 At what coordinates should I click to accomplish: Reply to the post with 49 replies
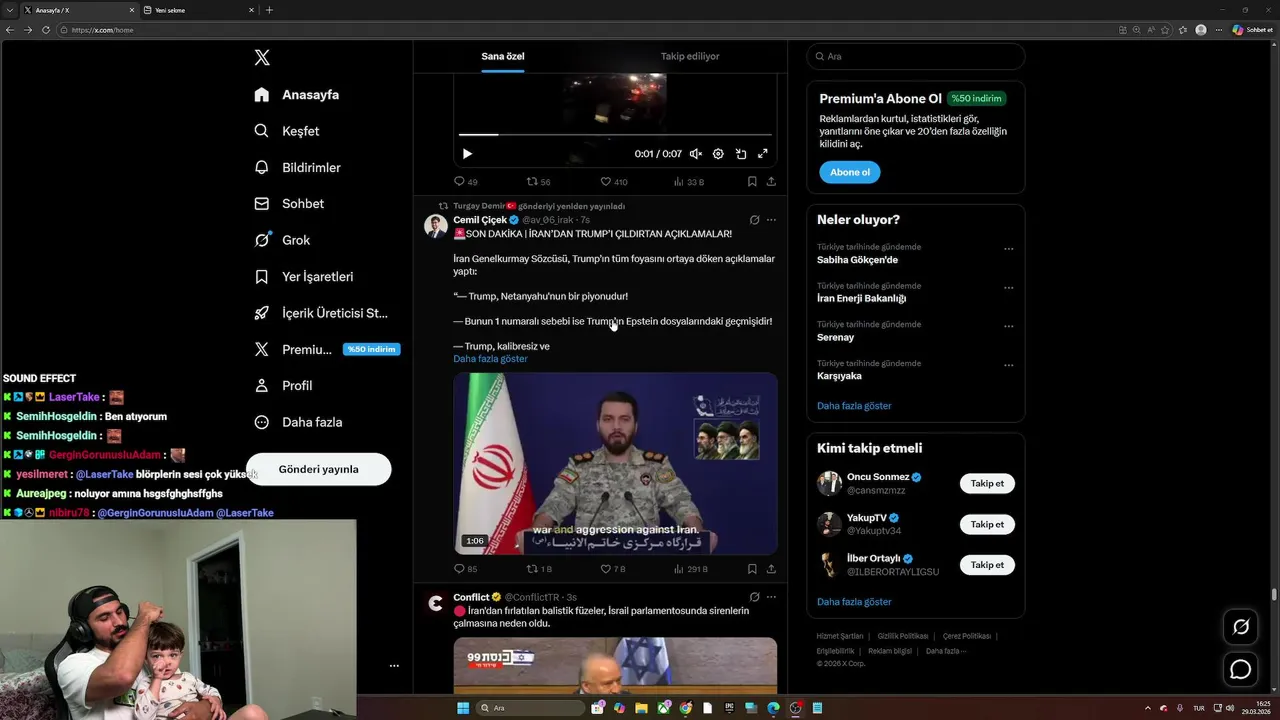click(465, 182)
